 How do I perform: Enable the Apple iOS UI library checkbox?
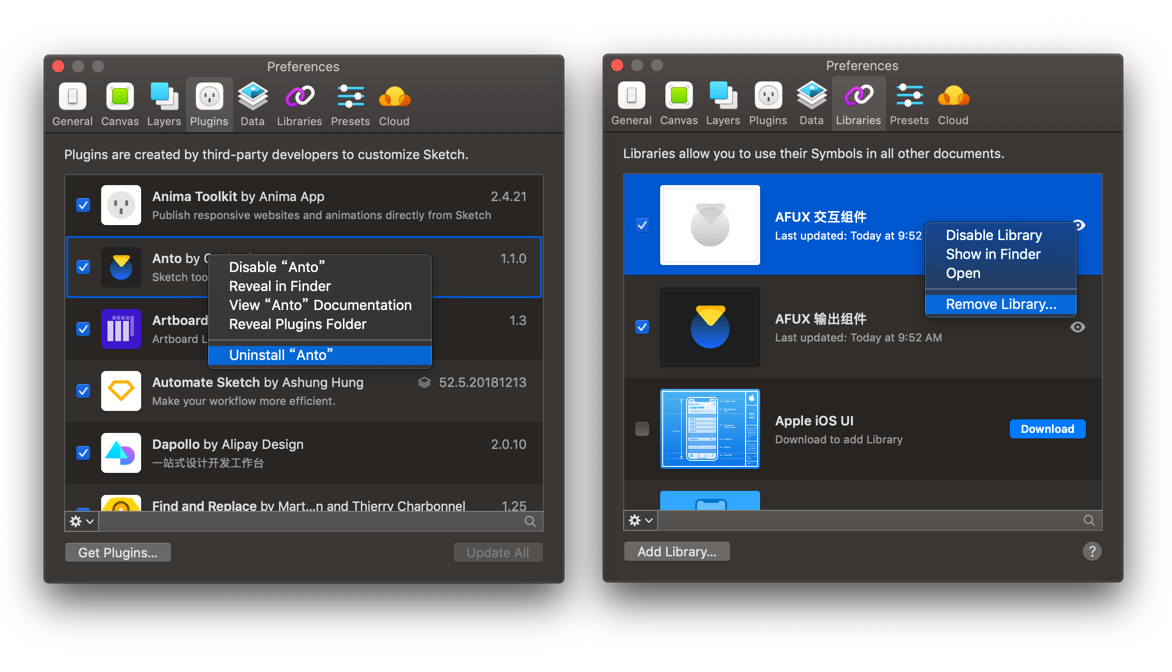[642, 429]
